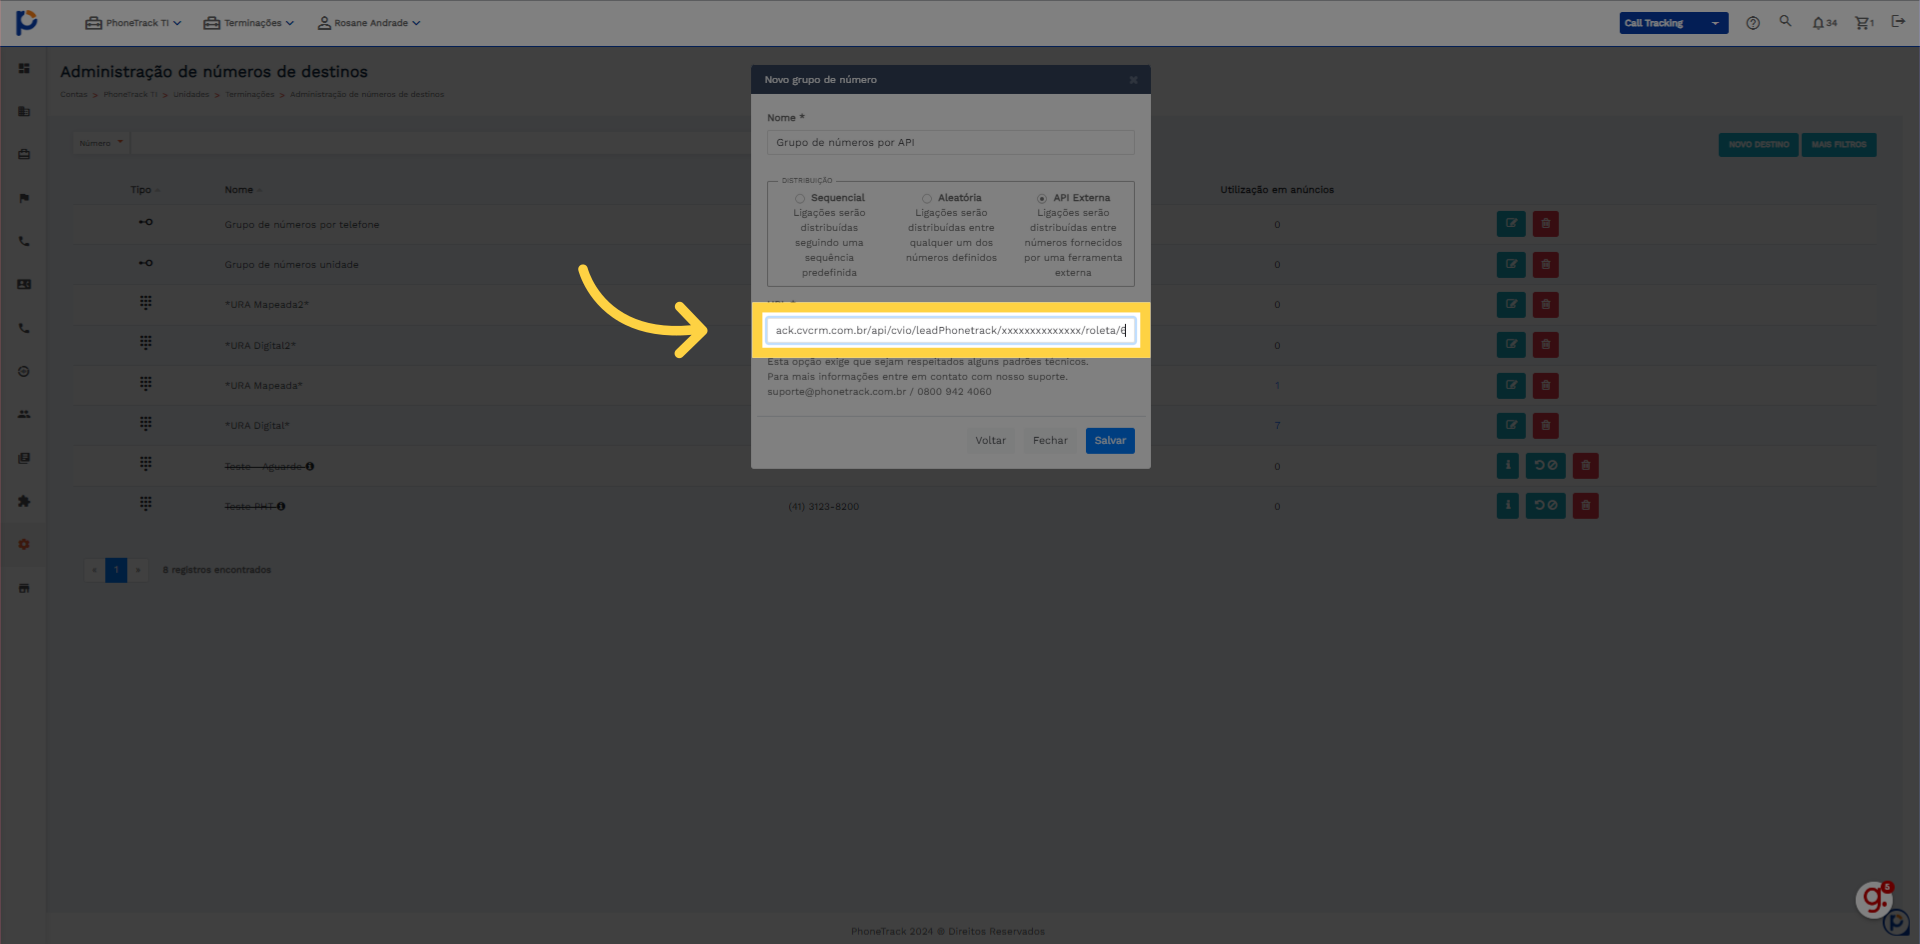Screen dimensions: 1920x944
Task: Click usage count '1' for '*URA Mapeada*'
Action: coord(1277,386)
